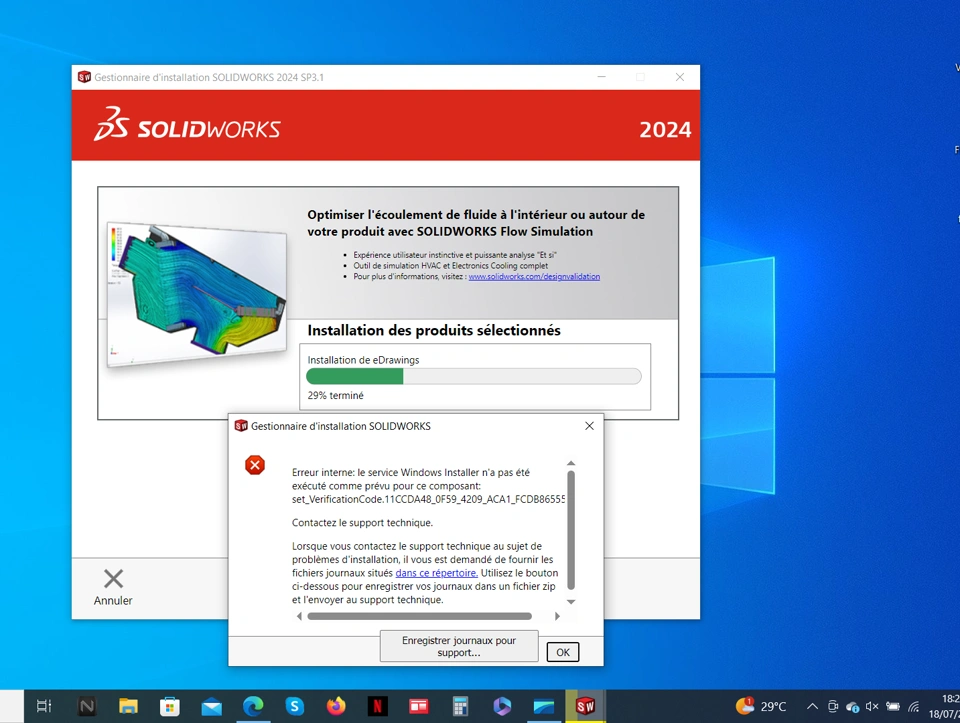Open the taskbar clock and date

click(x=943, y=706)
